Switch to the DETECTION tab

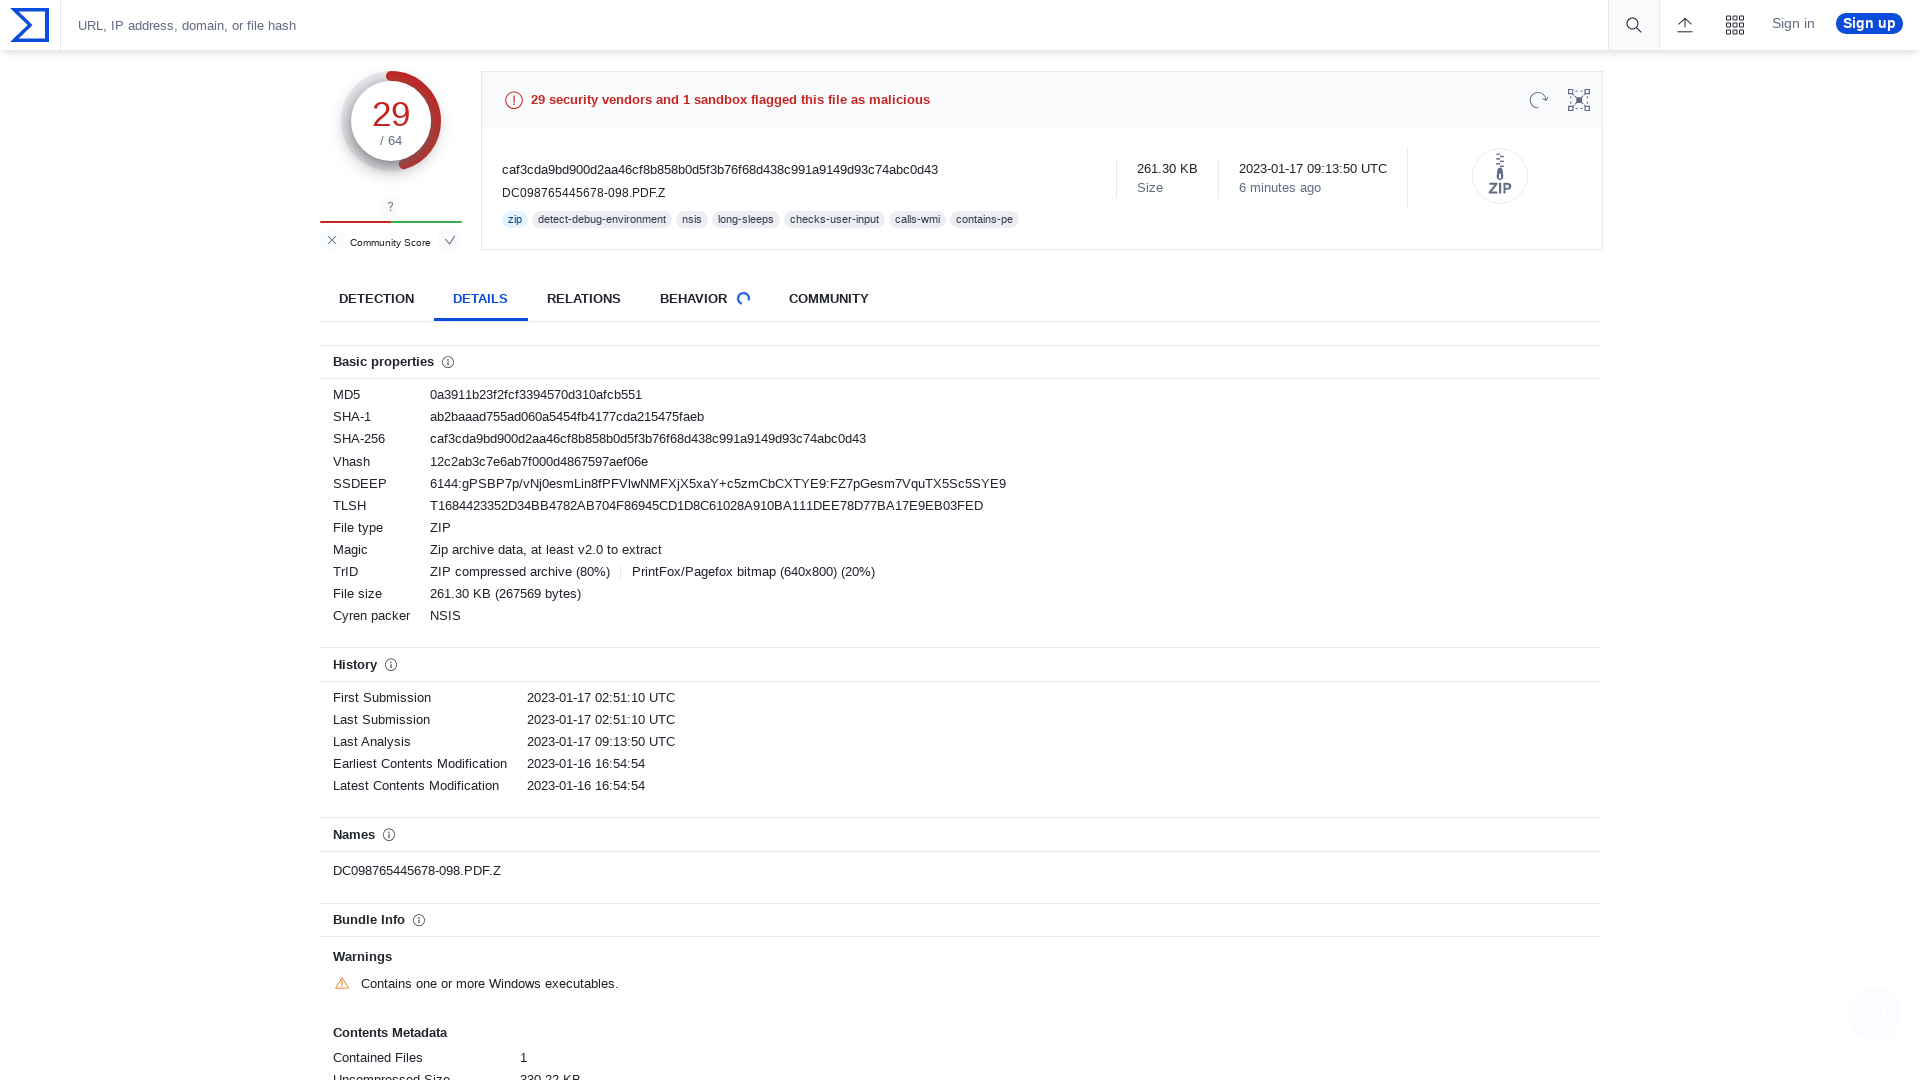click(x=376, y=299)
